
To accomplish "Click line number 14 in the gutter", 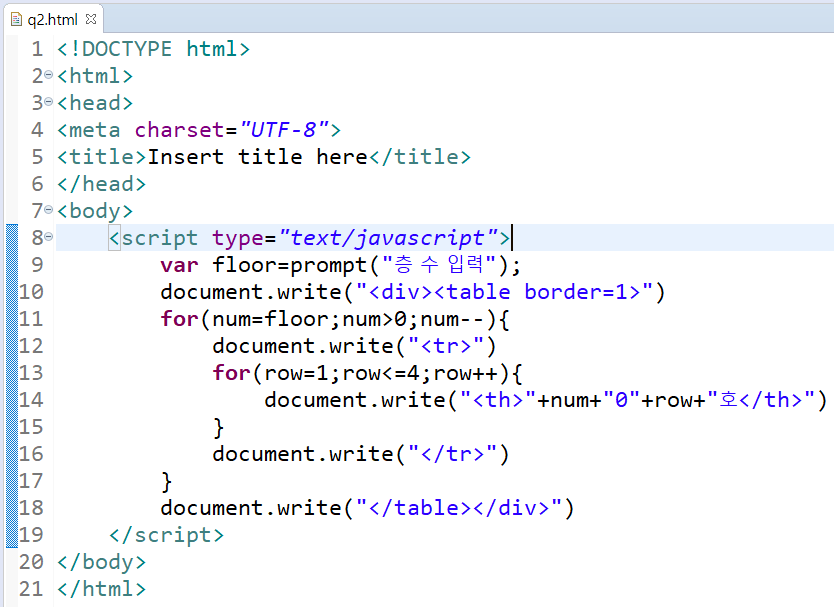I will [x=31, y=400].
